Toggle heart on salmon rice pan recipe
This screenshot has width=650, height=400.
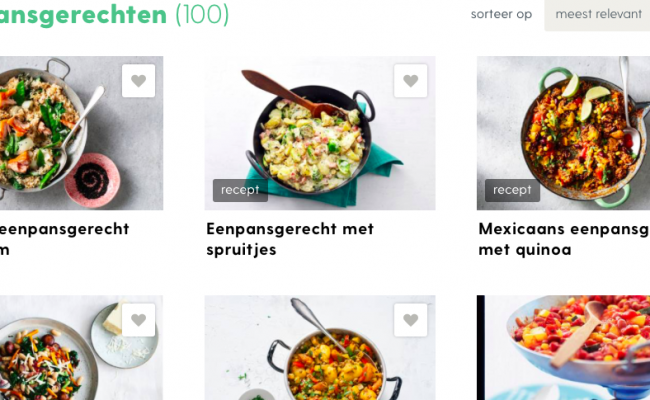pyautogui.click(x=138, y=81)
